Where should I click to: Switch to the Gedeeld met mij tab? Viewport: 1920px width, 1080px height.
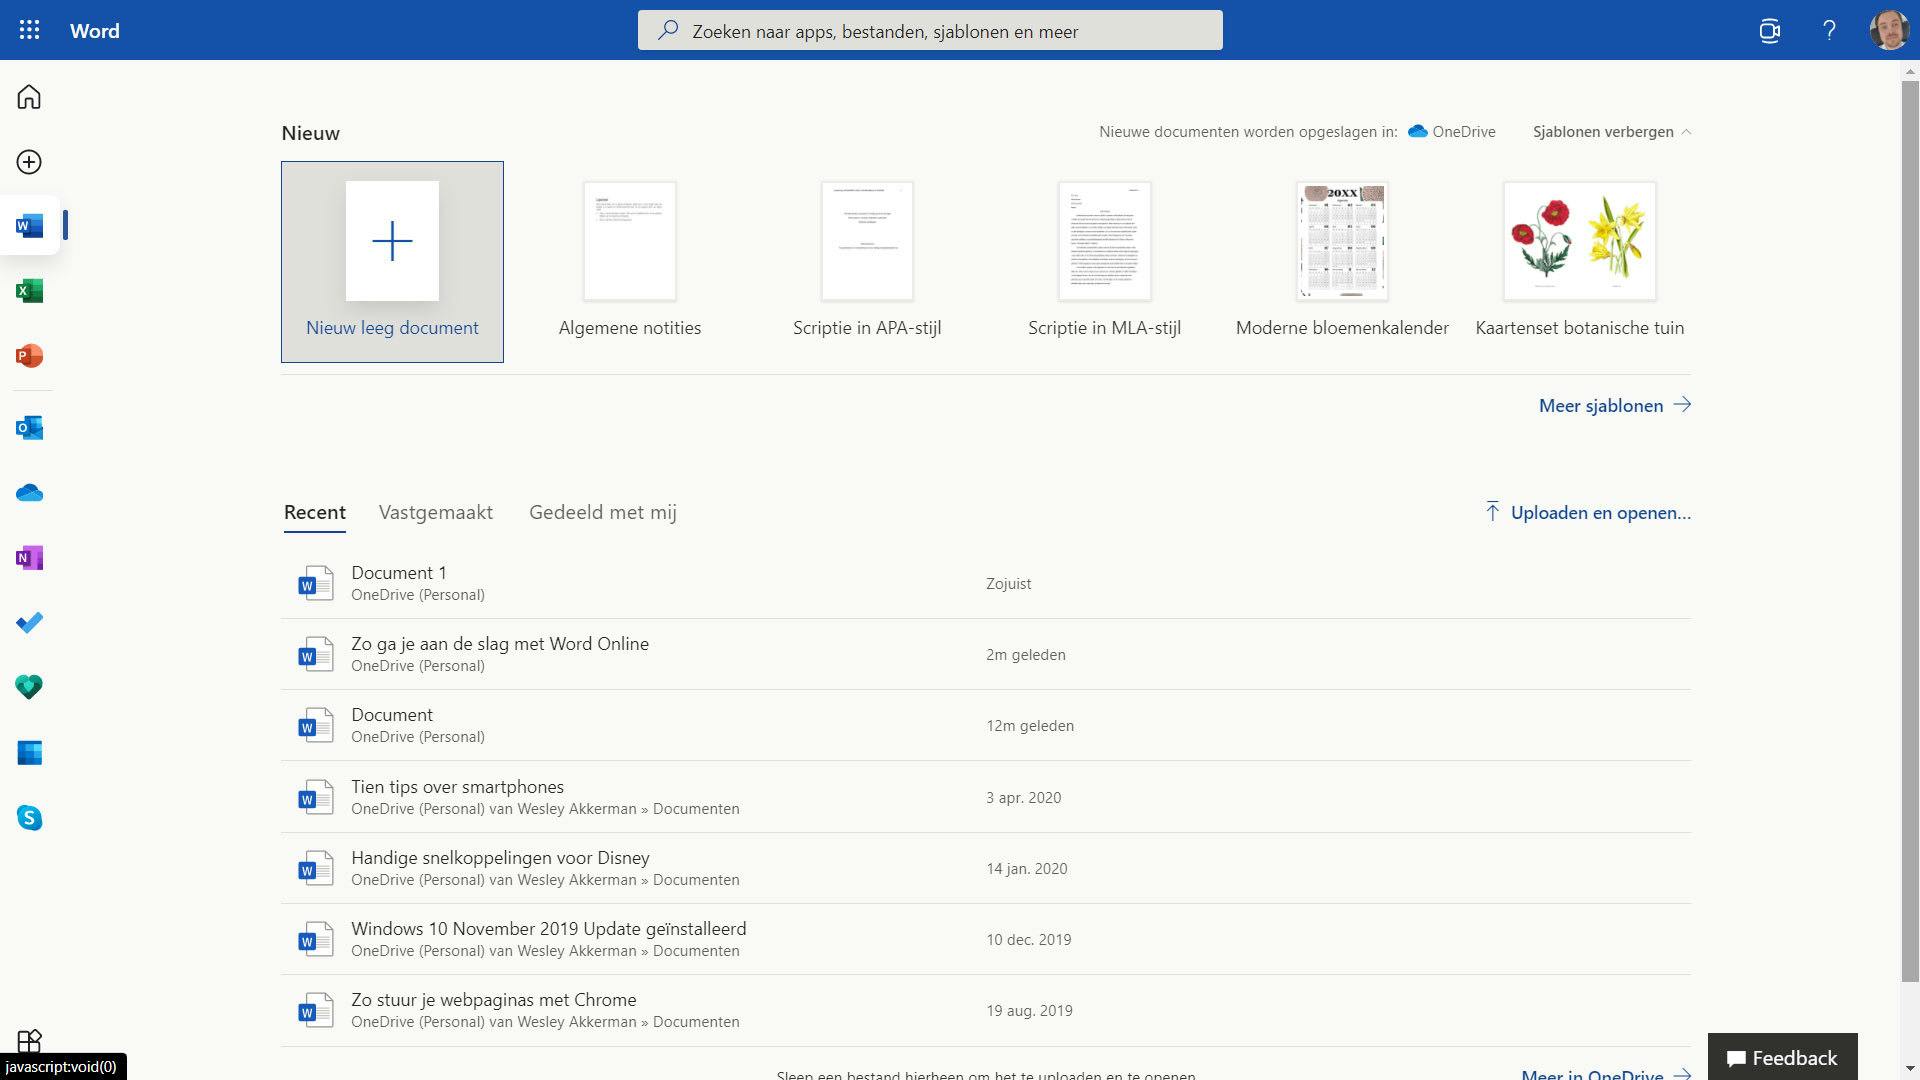(602, 512)
